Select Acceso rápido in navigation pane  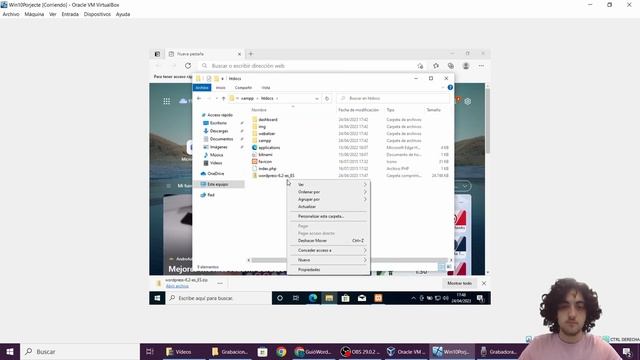point(220,115)
